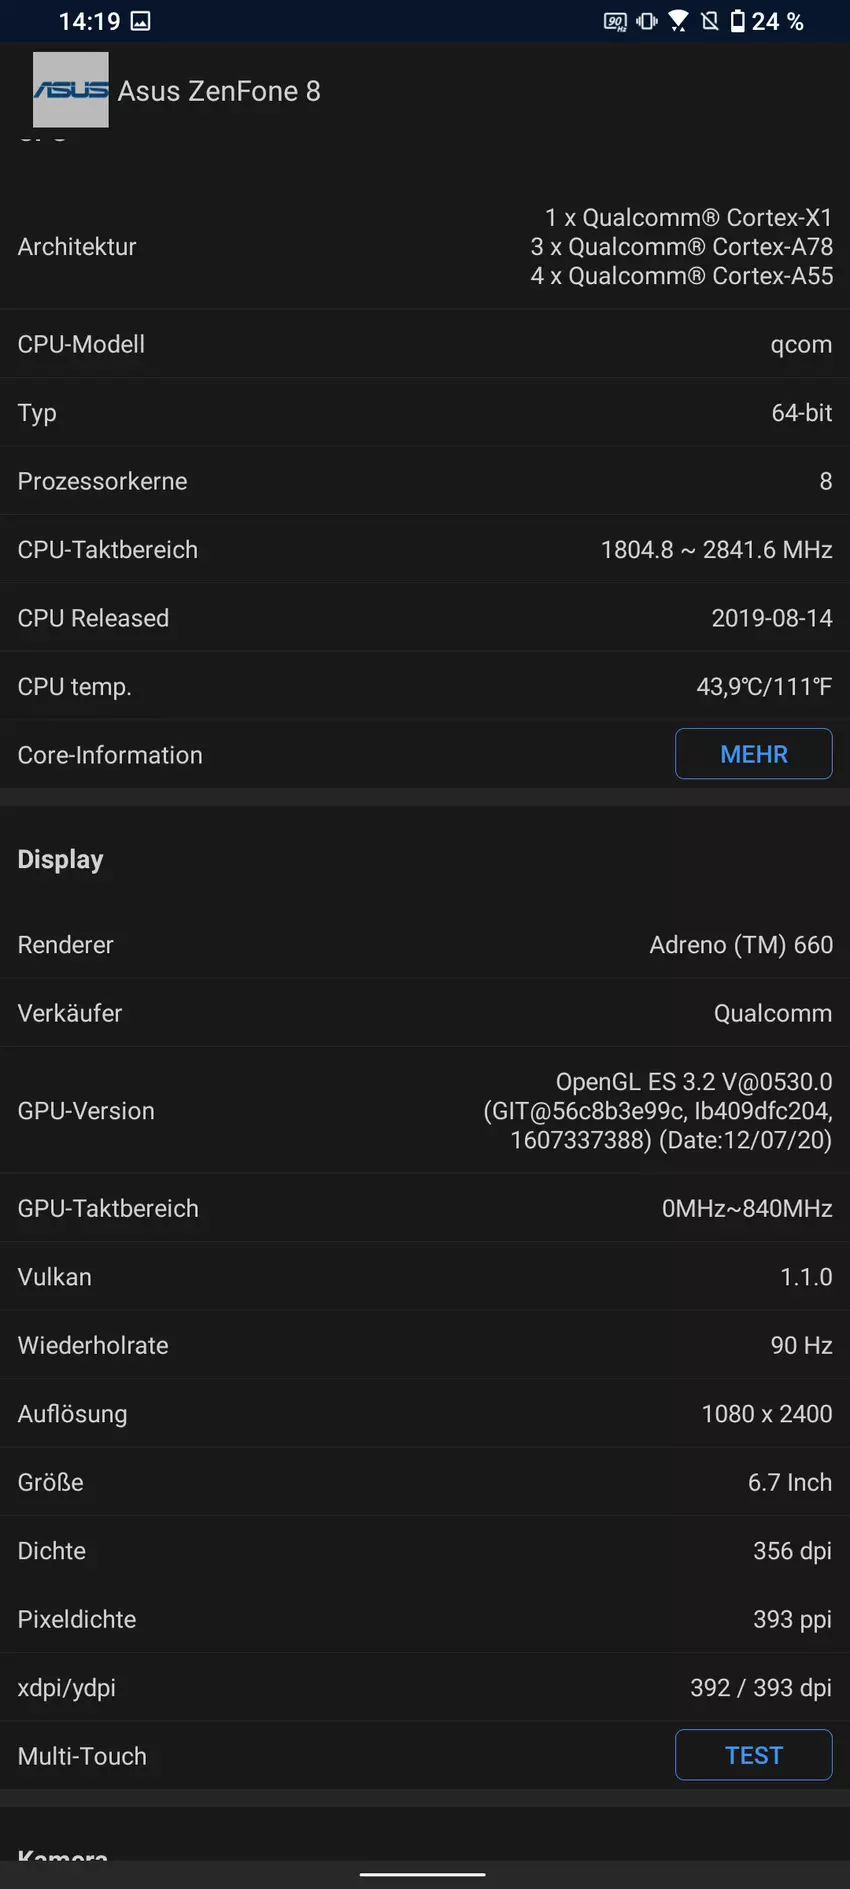
Task: Tap the CPU temp. row
Action: pyautogui.click(x=425, y=687)
